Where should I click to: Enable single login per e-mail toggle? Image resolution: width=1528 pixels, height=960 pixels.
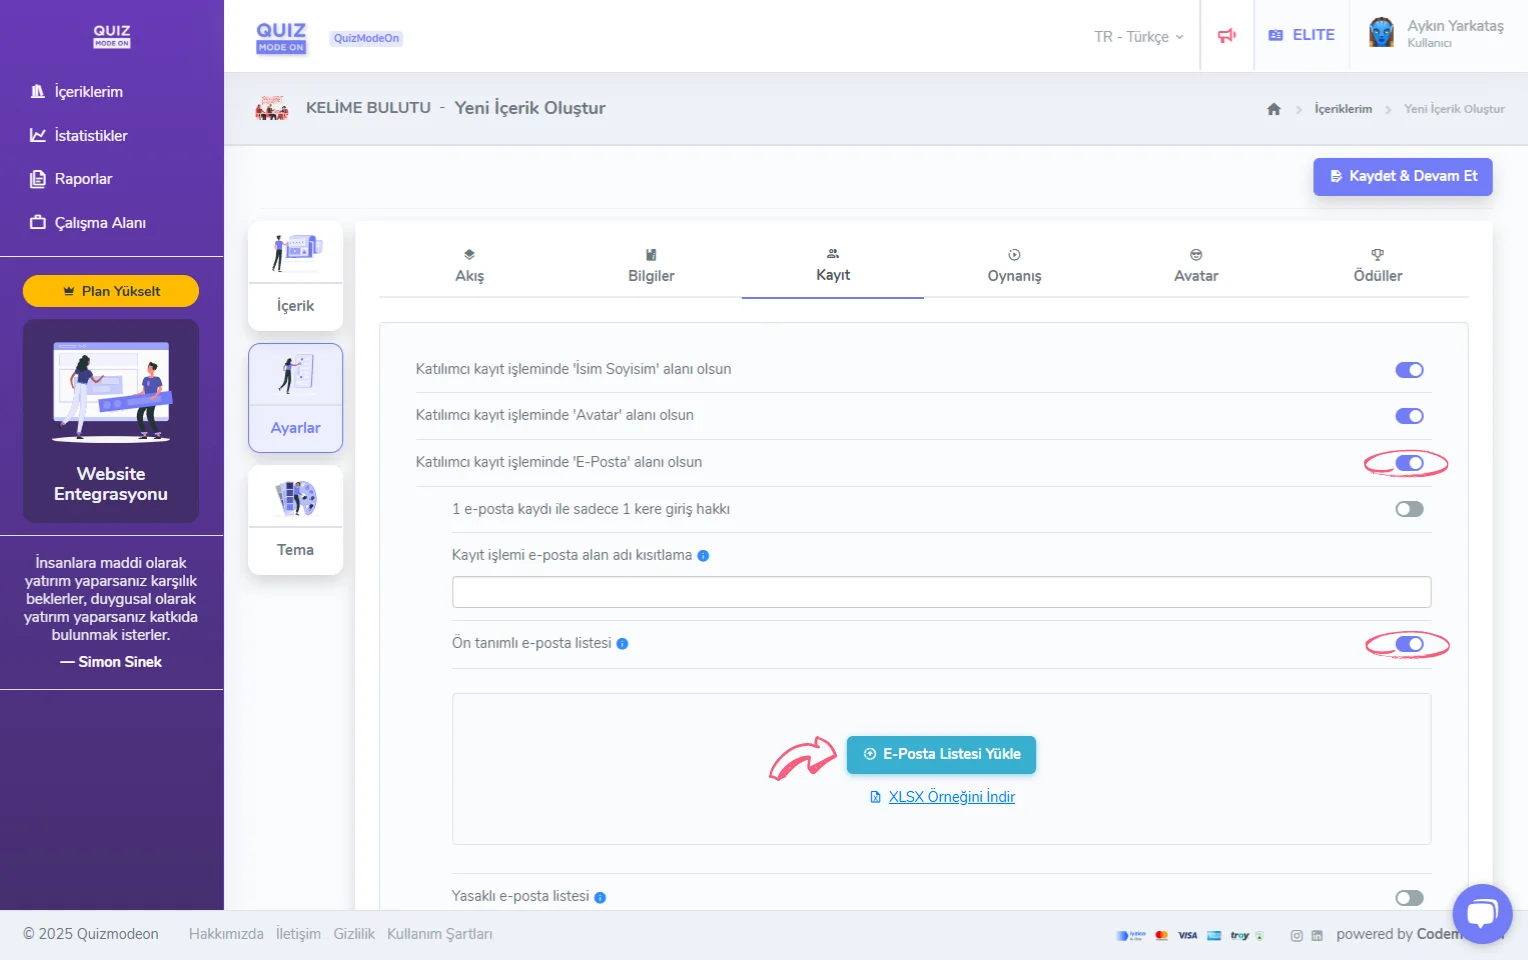(1409, 509)
